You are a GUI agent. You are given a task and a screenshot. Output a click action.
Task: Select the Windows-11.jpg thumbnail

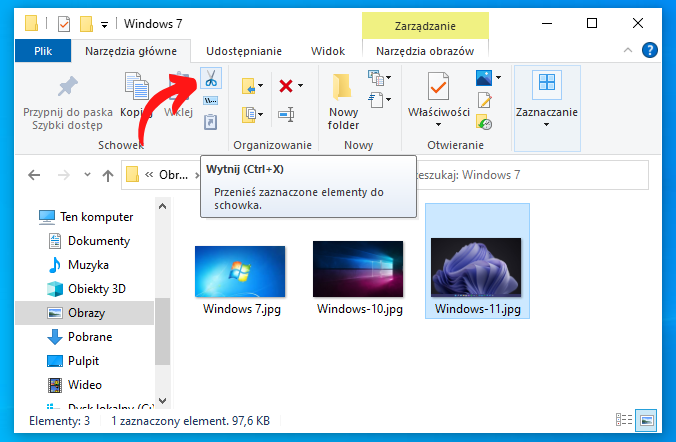pos(476,268)
